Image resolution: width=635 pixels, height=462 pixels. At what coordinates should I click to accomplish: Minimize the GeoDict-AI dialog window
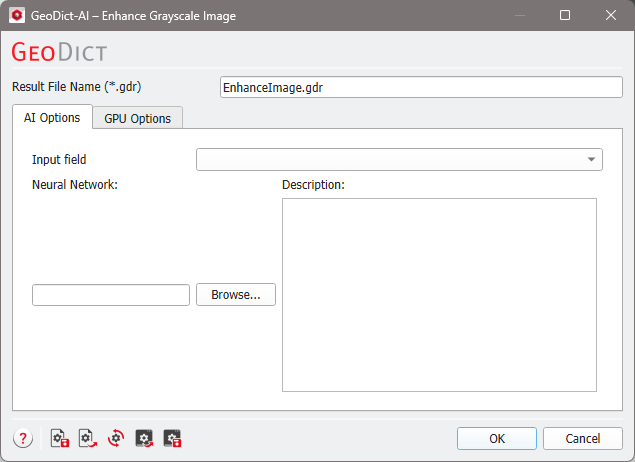tap(520, 15)
